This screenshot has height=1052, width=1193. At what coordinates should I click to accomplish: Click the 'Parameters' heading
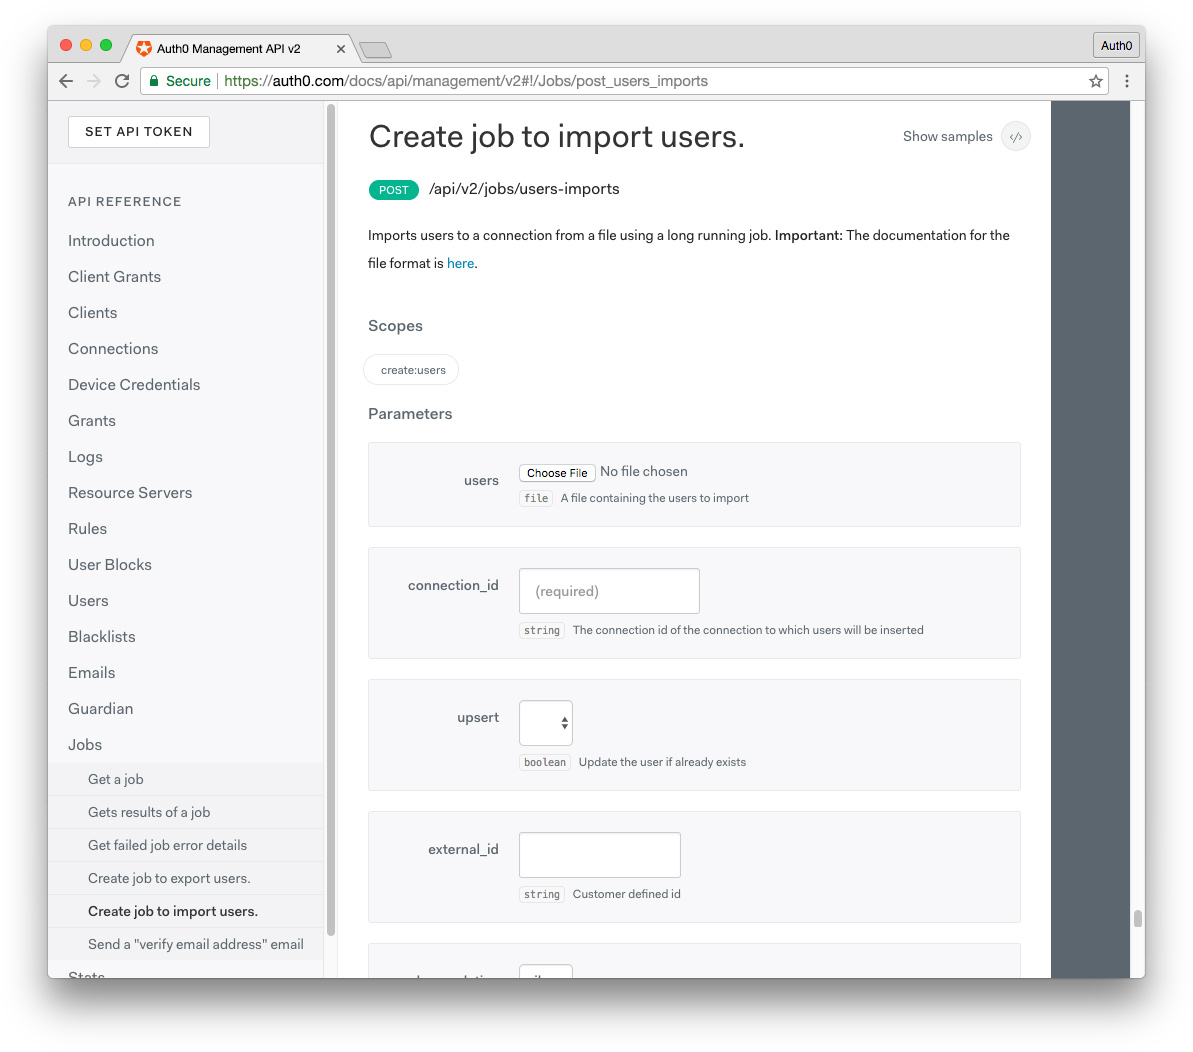(x=410, y=414)
